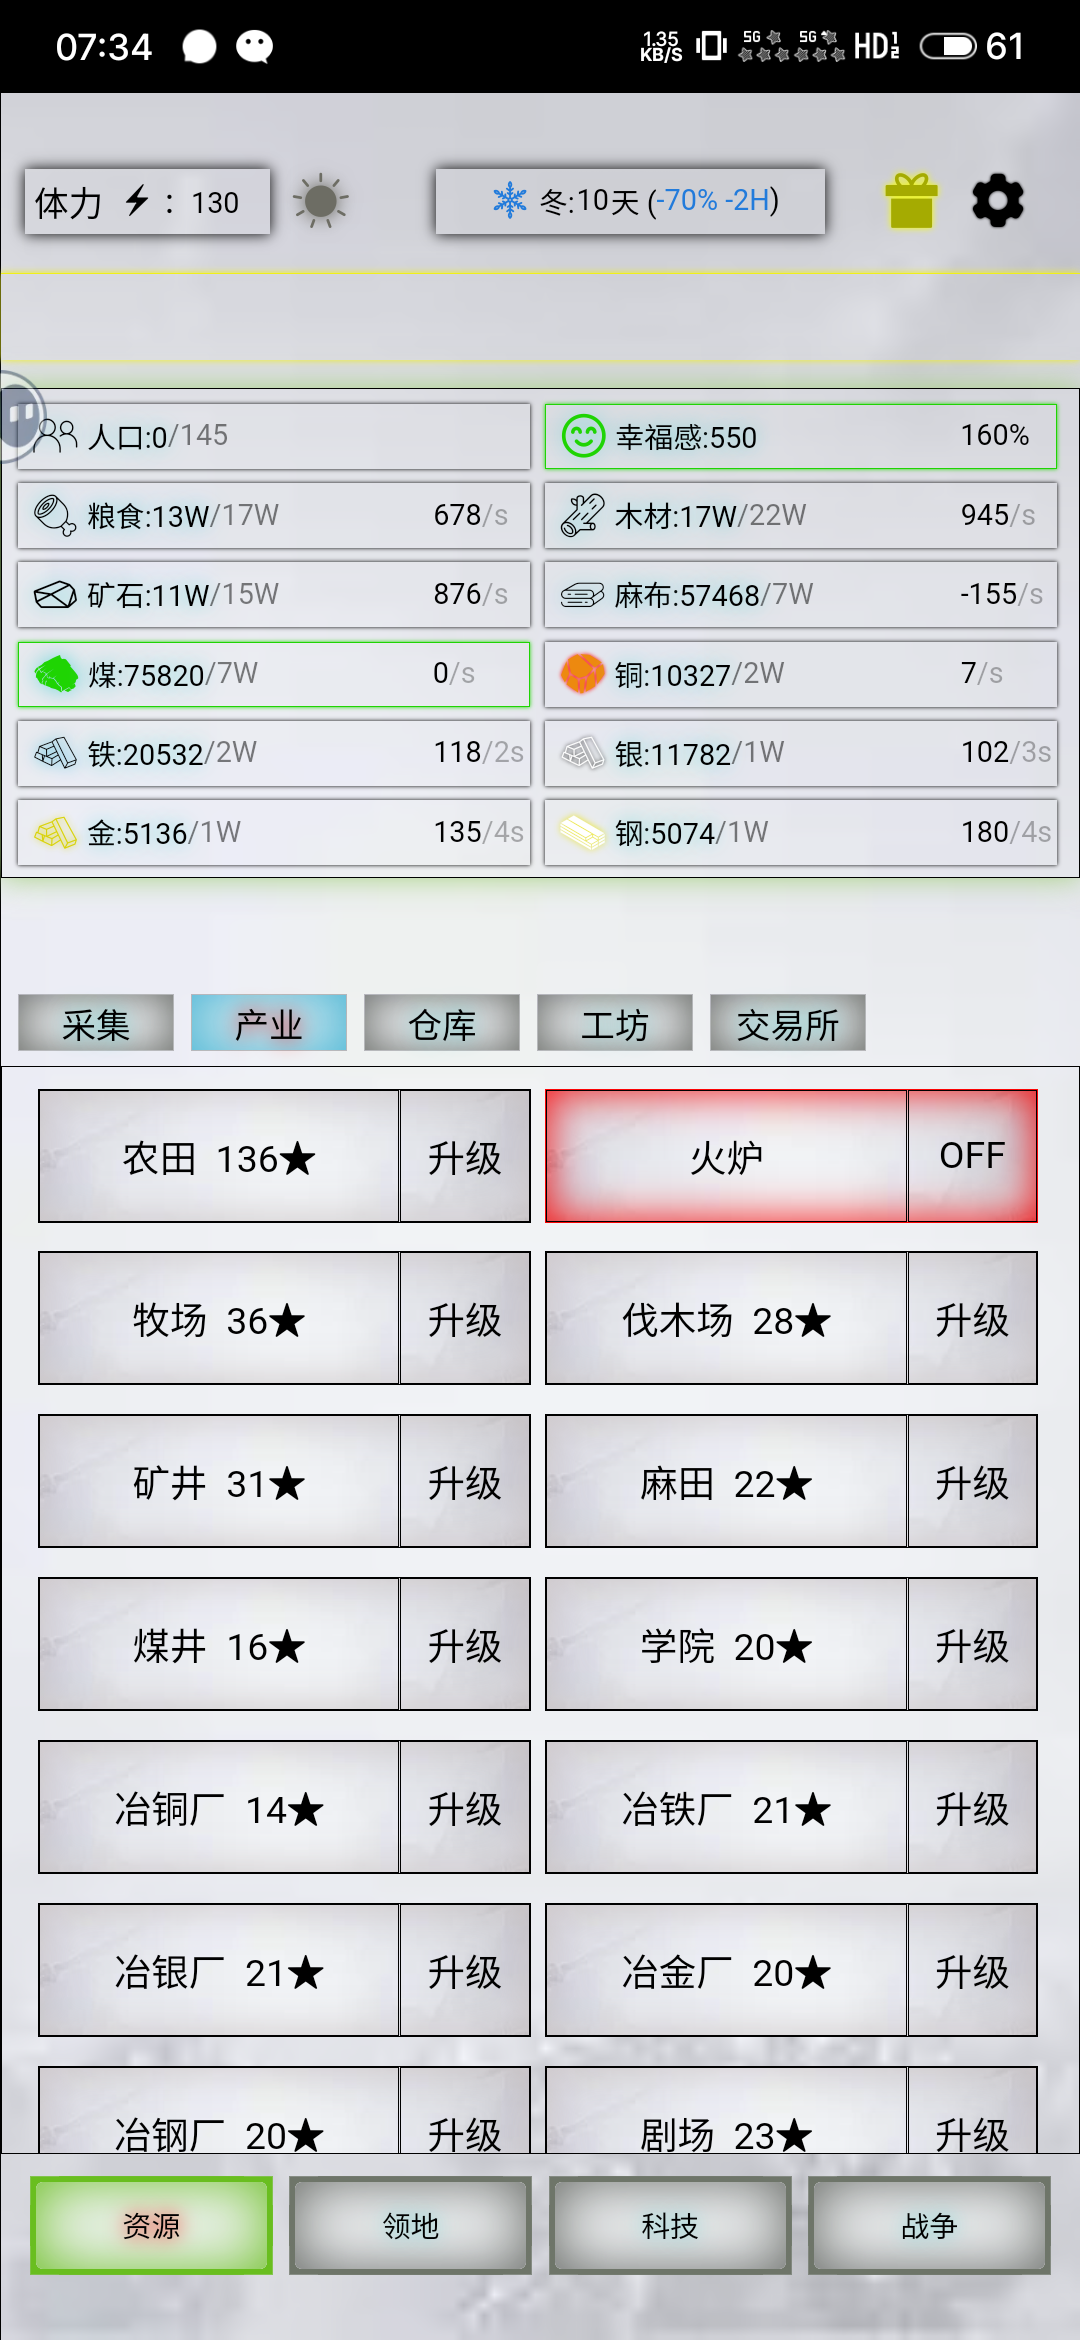Tap the population people icon
This screenshot has width=1080, height=2340.
pyautogui.click(x=55, y=436)
